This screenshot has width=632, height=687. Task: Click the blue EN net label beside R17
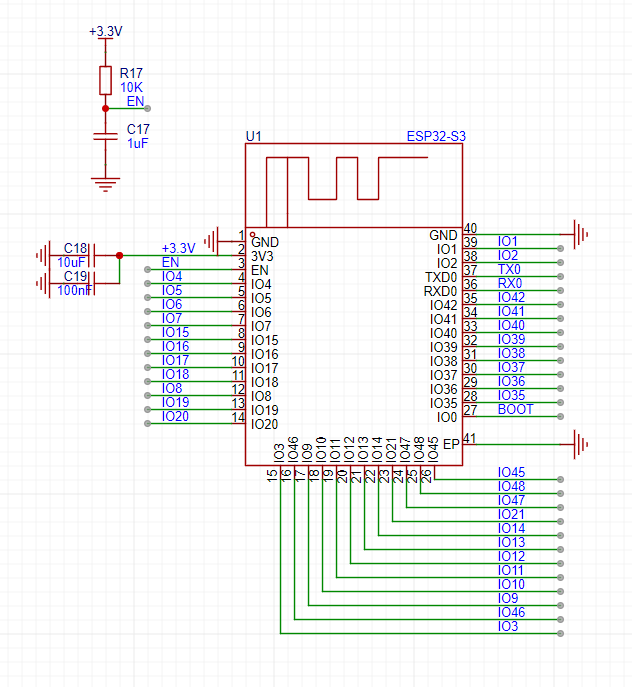135,101
